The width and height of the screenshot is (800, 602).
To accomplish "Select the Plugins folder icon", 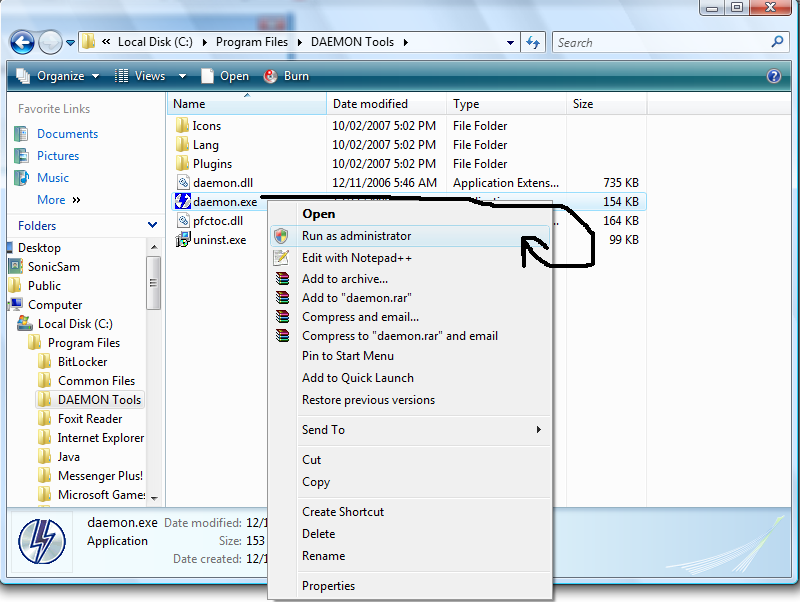I will point(182,163).
